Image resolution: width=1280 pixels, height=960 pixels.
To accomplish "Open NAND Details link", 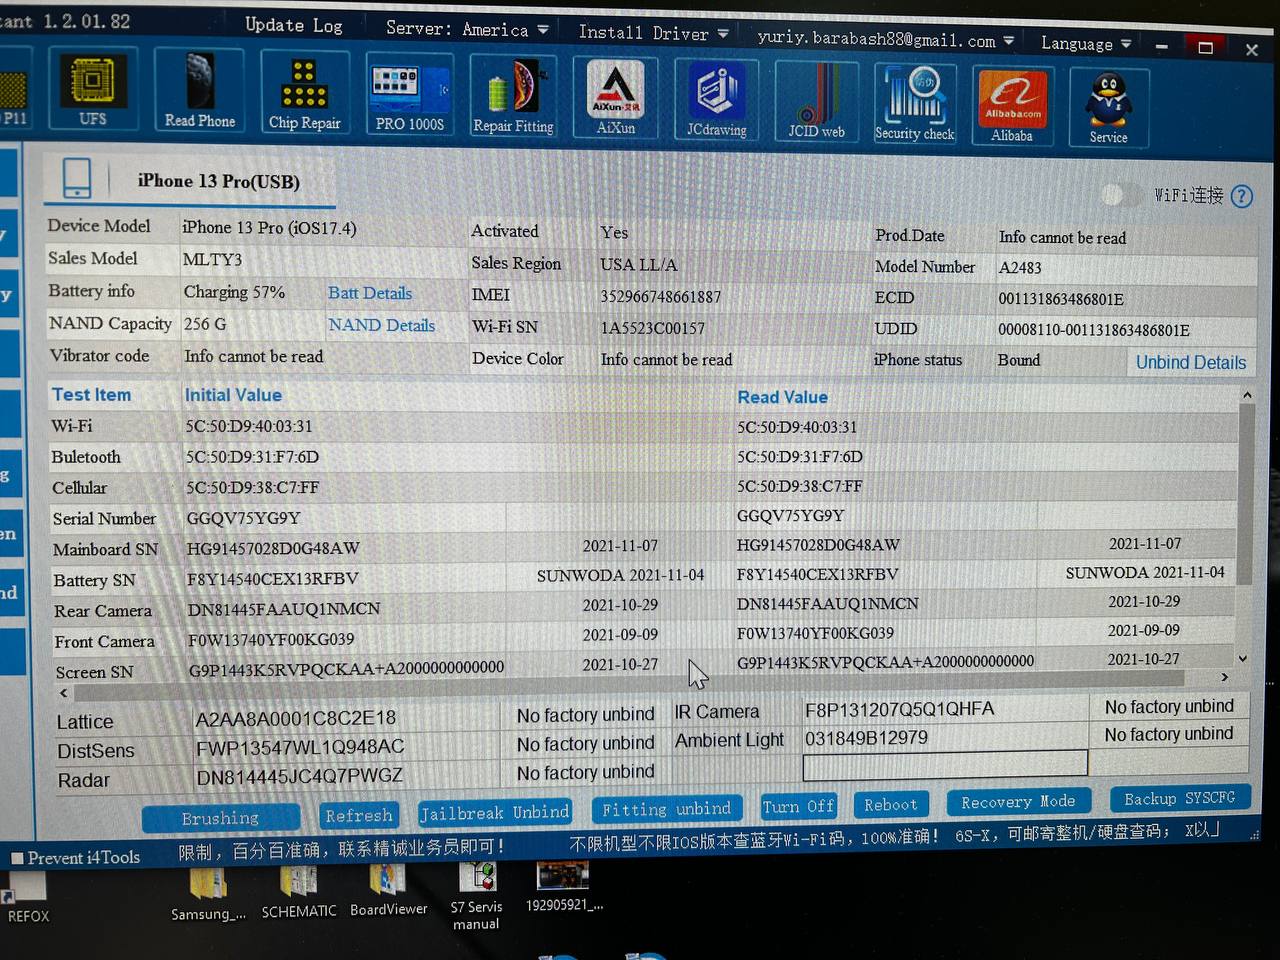I will pyautogui.click(x=381, y=325).
